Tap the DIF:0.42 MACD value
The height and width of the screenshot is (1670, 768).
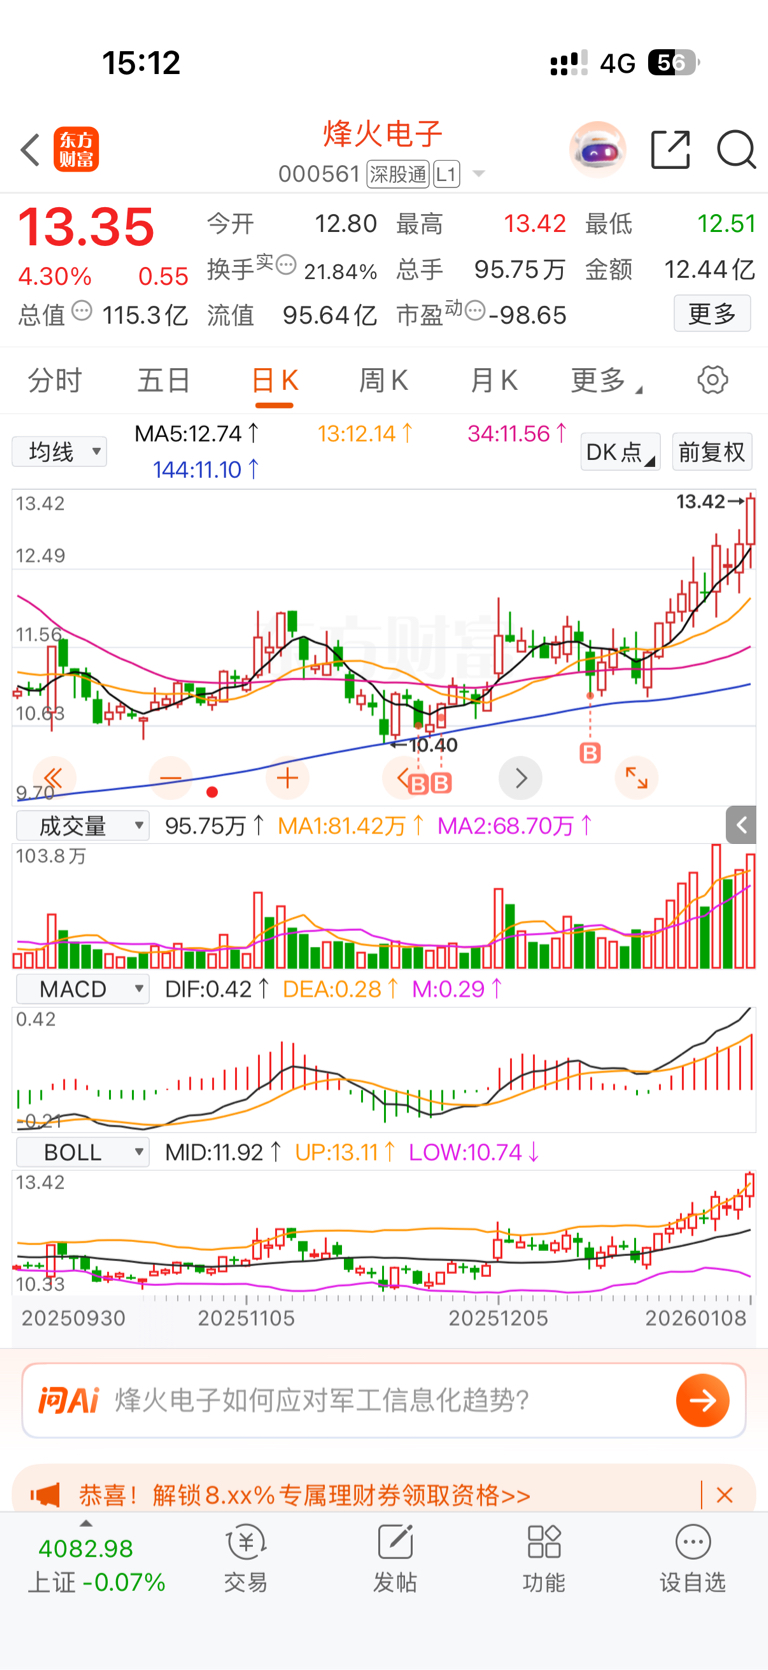point(217,989)
